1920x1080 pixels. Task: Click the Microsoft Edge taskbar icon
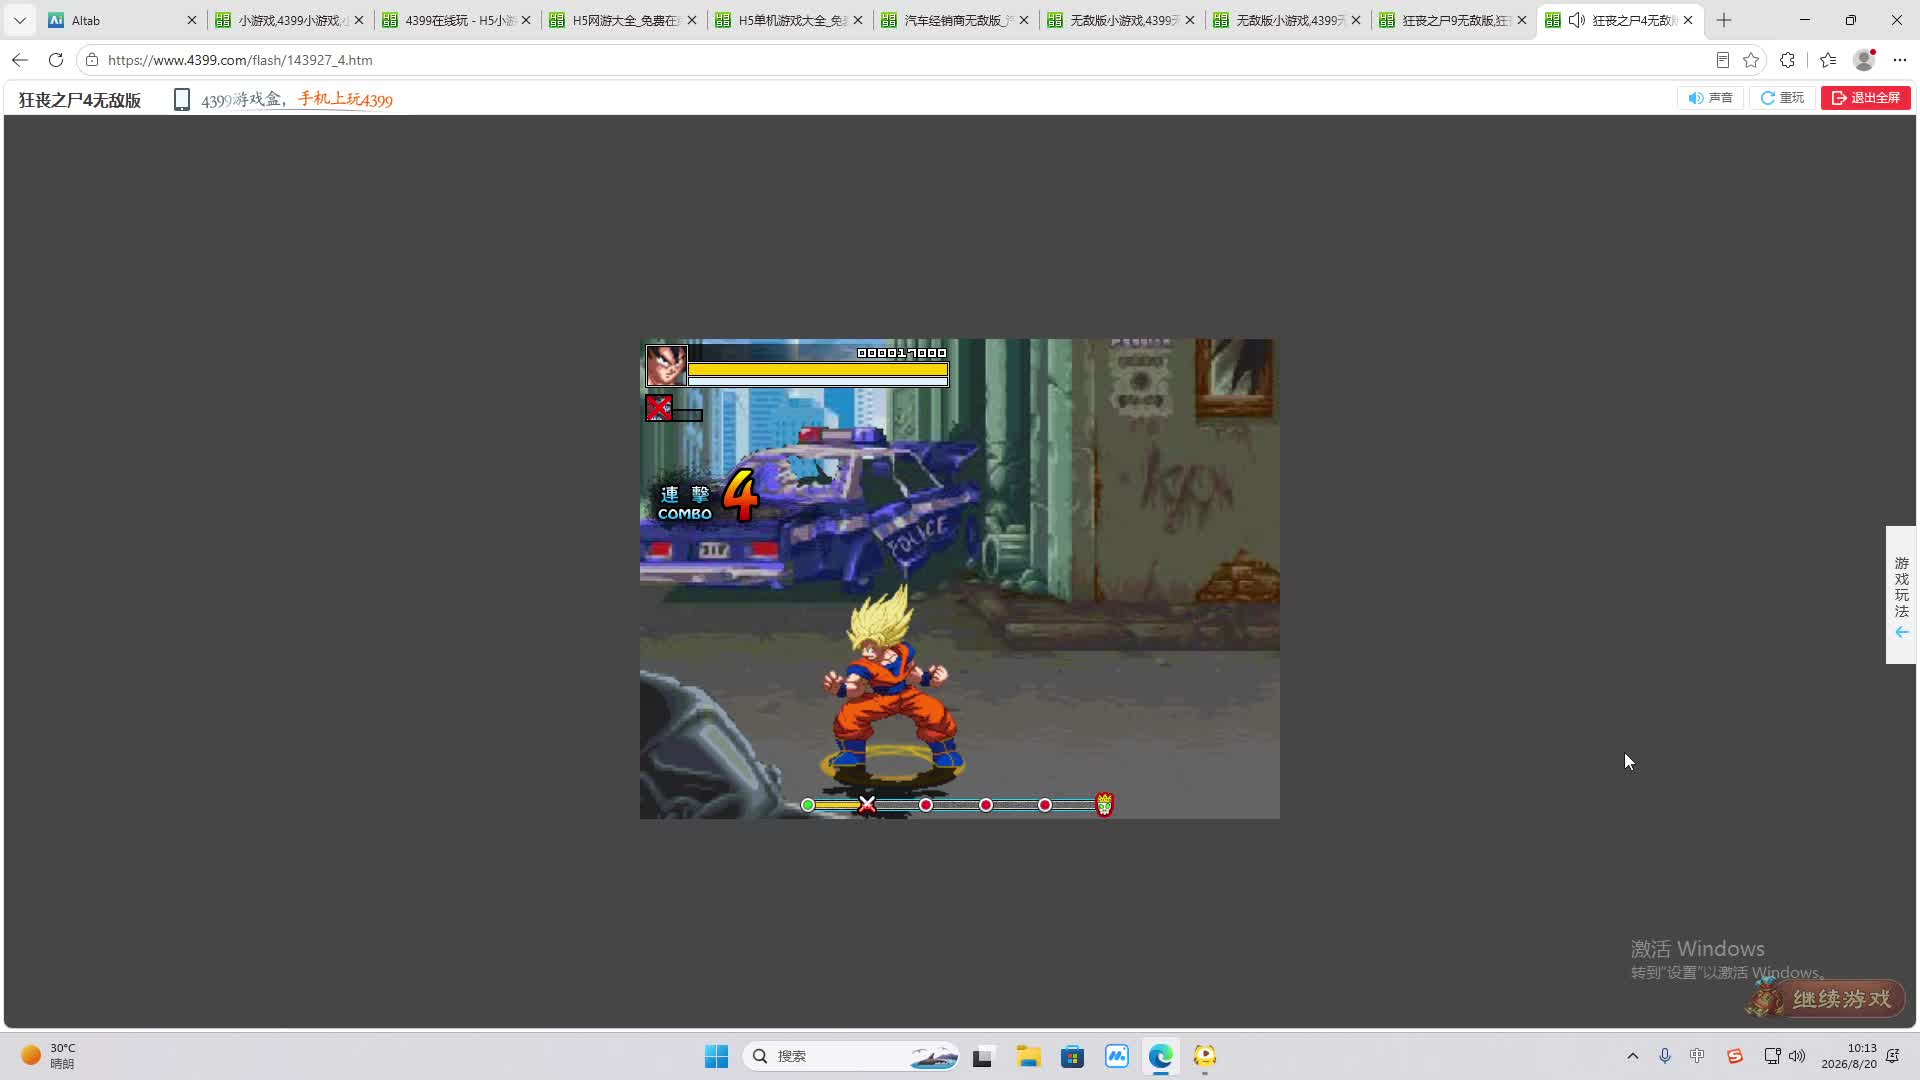point(1160,1056)
